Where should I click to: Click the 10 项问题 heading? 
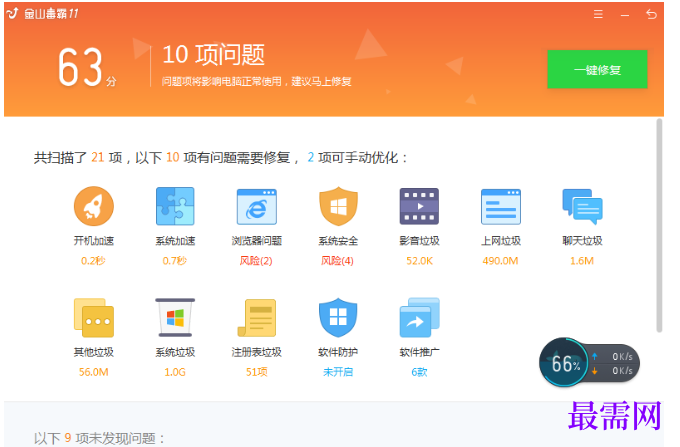[x=213, y=55]
